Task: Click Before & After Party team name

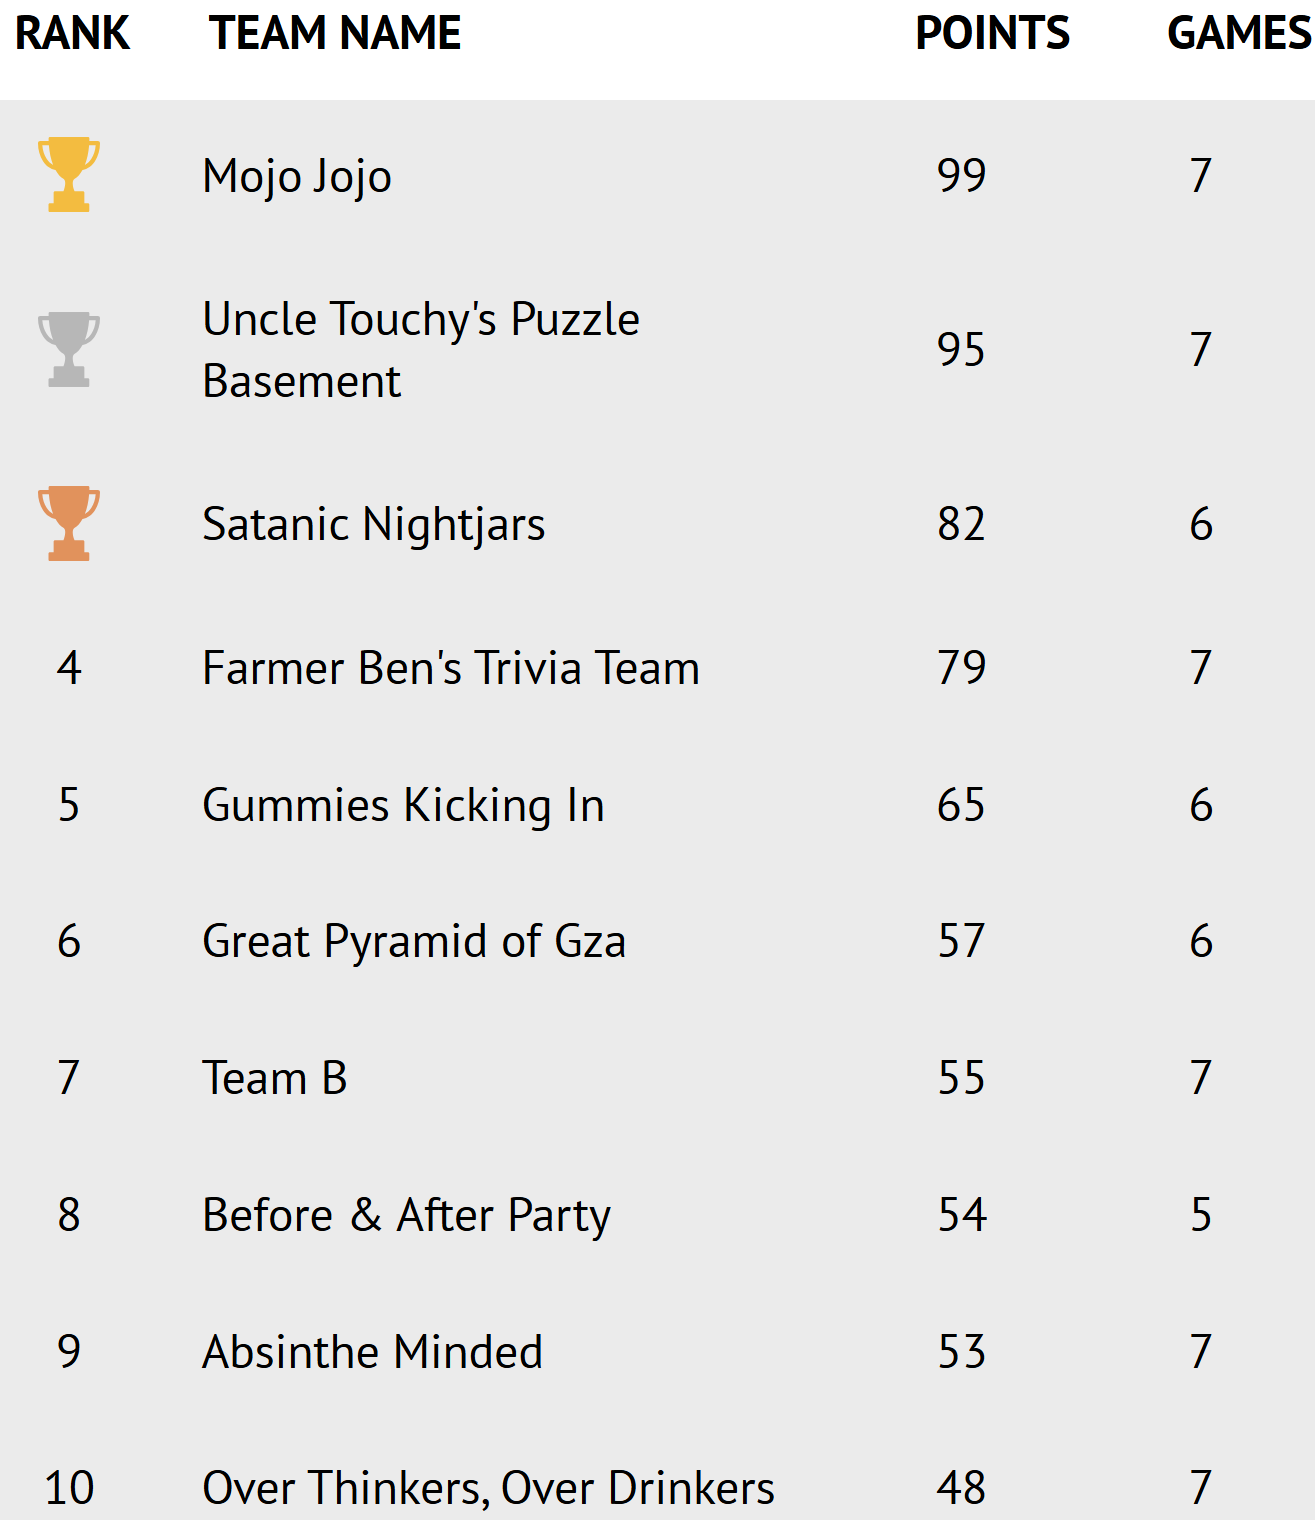Action: click(x=406, y=1215)
